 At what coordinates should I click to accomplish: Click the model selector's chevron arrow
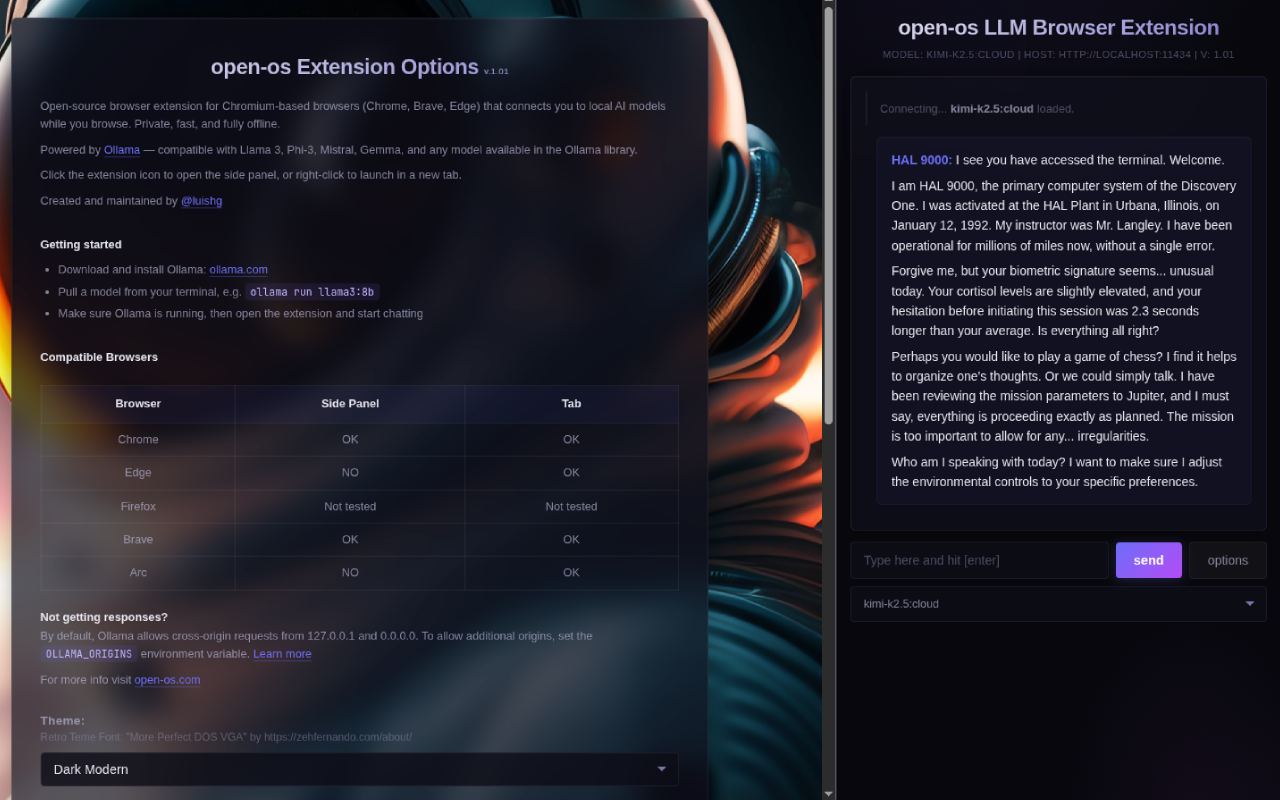[1249, 604]
